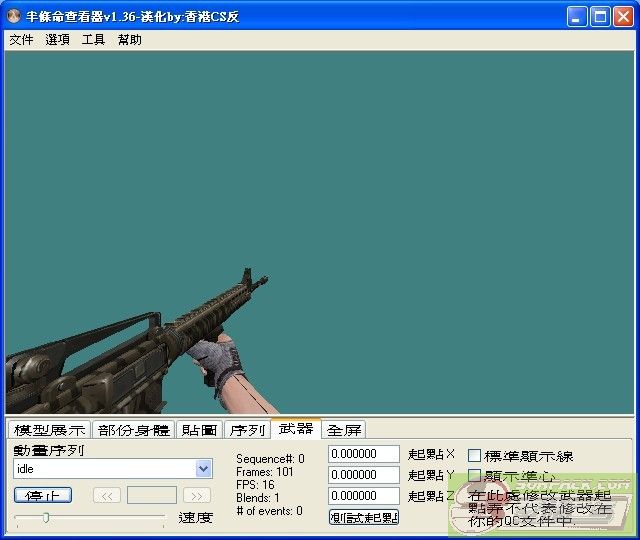The width and height of the screenshot is (640, 540).
Task: Click the frame number field between arrows
Action: [x=152, y=495]
